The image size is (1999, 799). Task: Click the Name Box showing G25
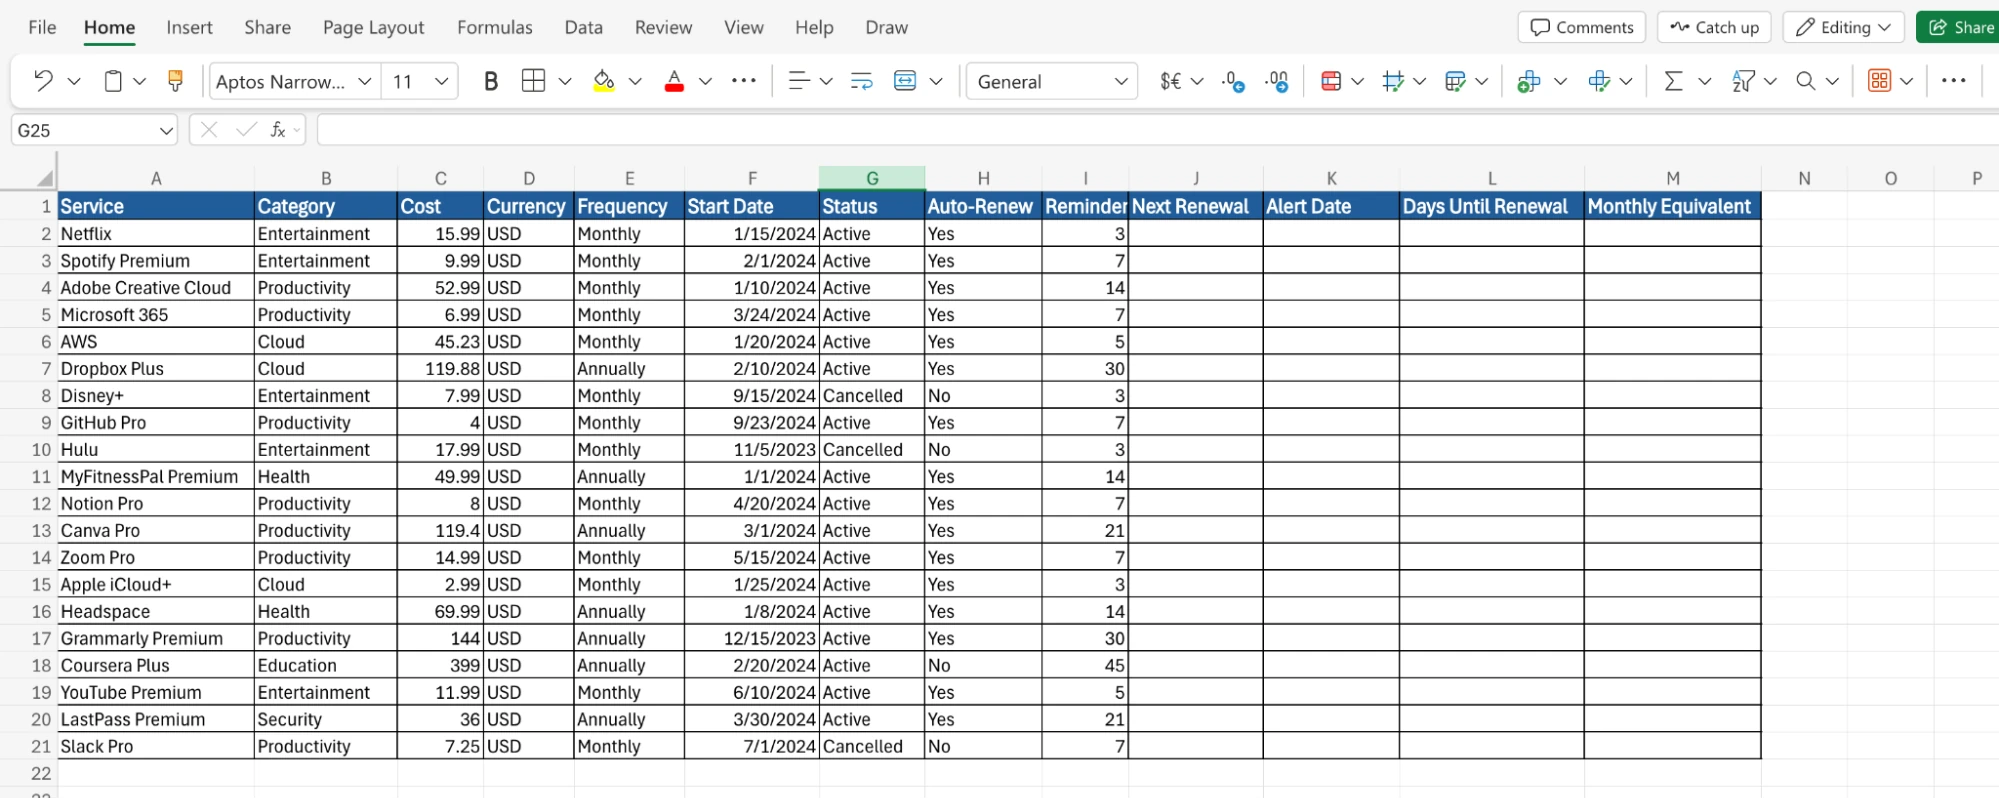pyautogui.click(x=85, y=130)
